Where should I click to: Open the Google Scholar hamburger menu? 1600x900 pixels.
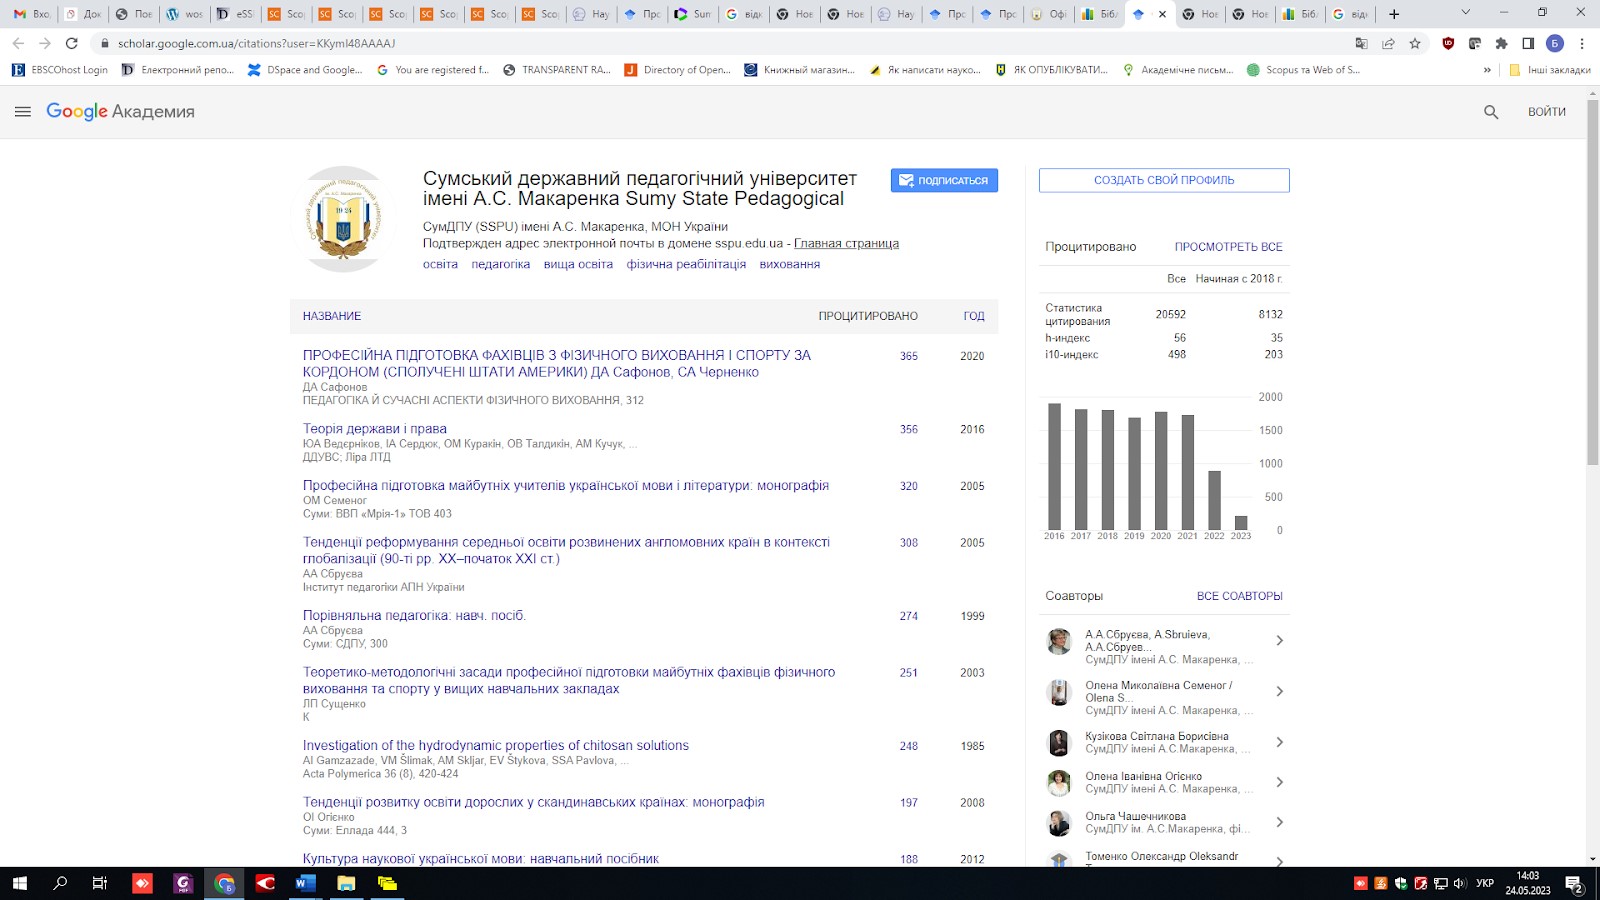[23, 112]
